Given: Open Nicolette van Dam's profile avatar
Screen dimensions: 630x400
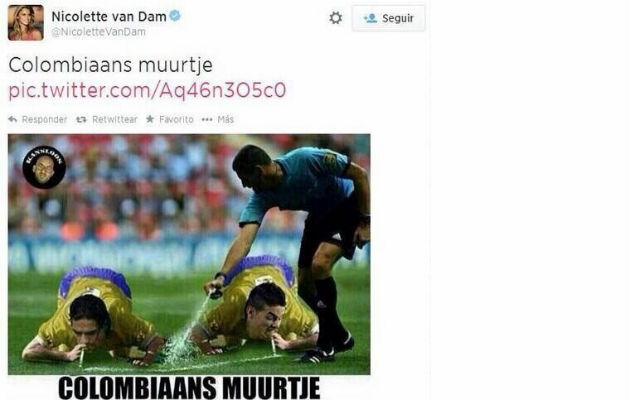Looking at the screenshot, I should [x=26, y=23].
